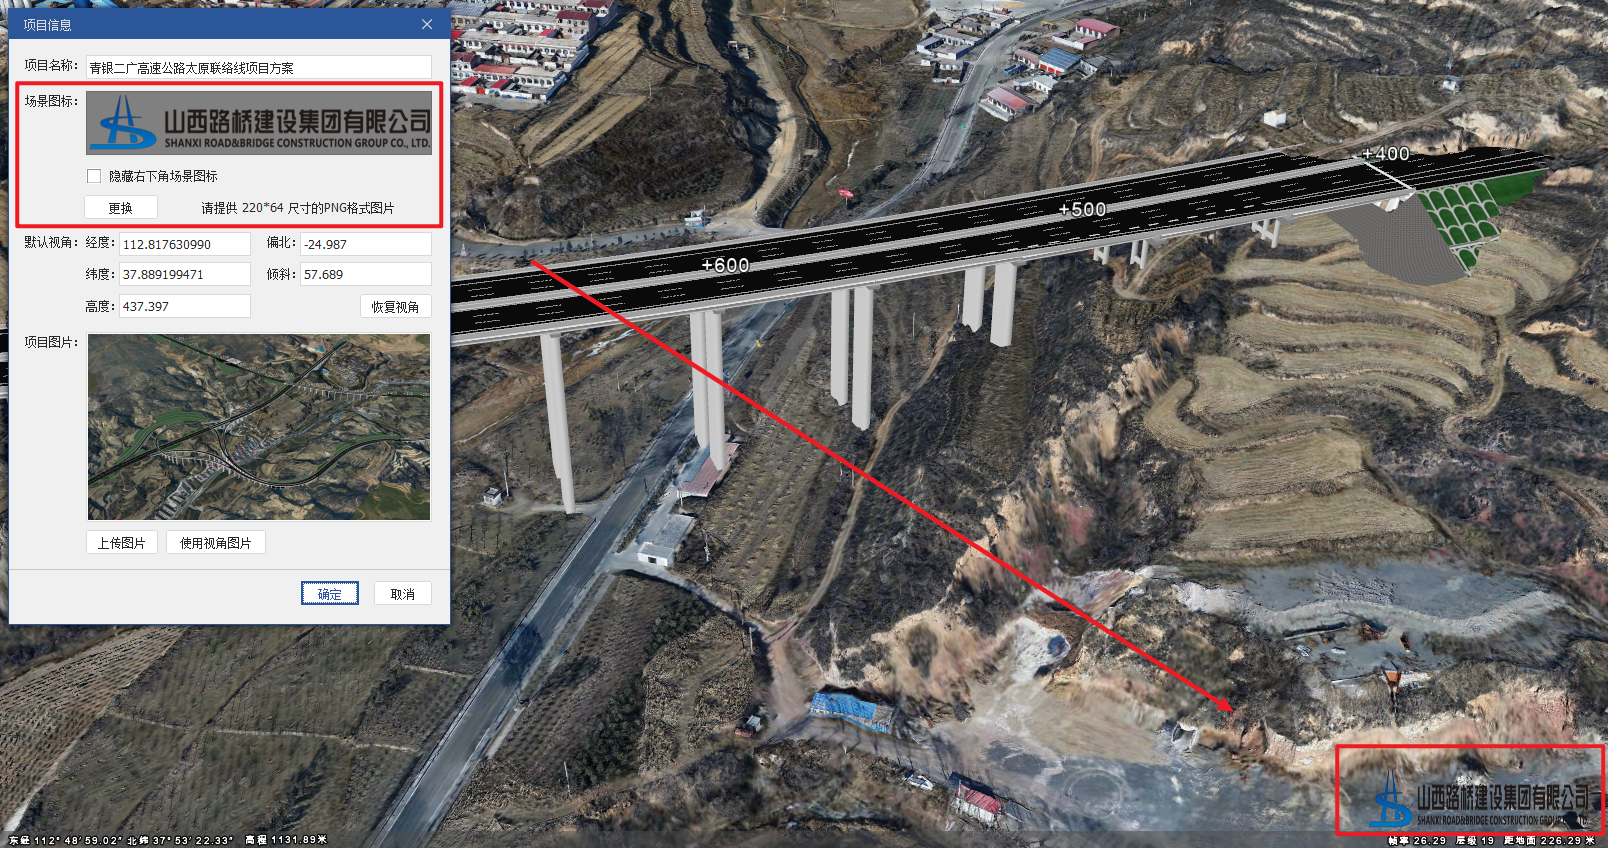Screen dimensions: 1608x848
Task: Focus the 纬度 latitude field
Action: (185, 274)
